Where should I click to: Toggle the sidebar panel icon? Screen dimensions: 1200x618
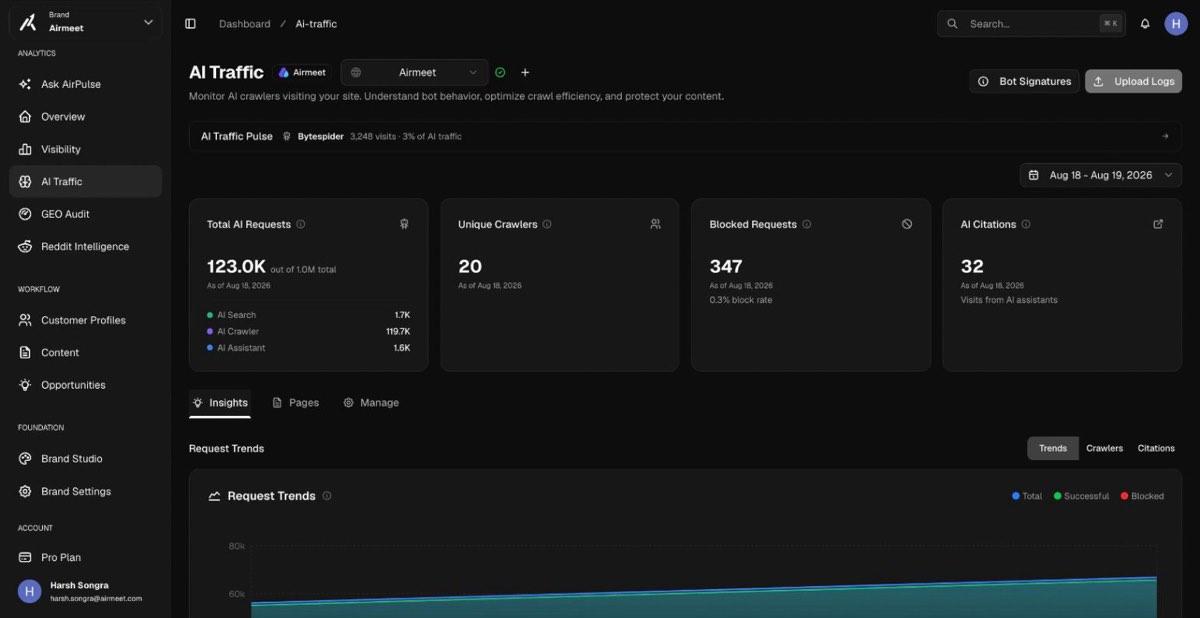point(190,24)
